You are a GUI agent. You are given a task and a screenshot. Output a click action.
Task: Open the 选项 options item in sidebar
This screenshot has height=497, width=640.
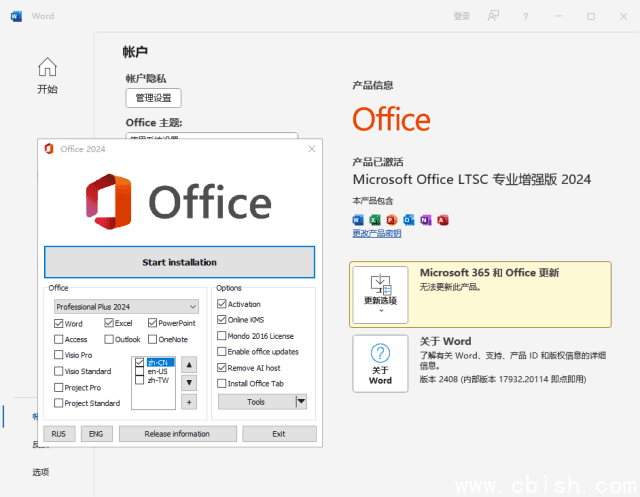point(40,472)
